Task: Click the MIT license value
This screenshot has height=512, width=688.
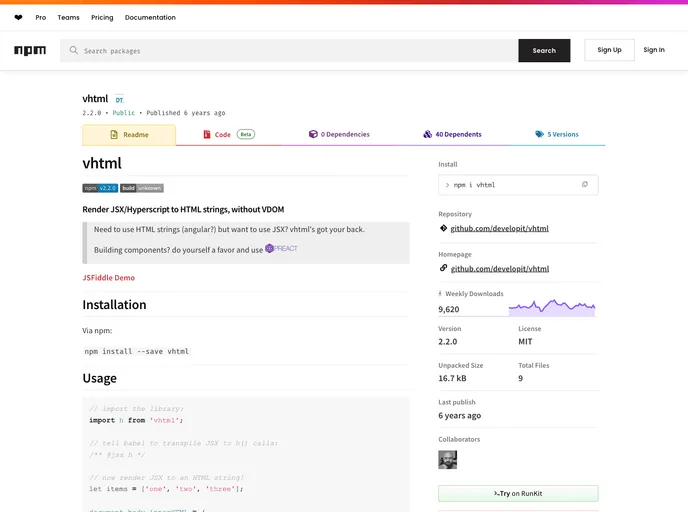Action: (525, 342)
